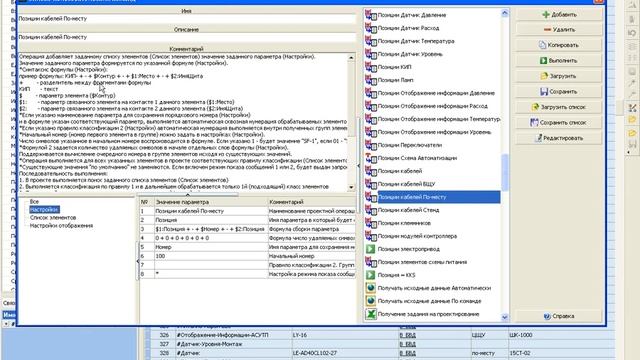Click the Сохранить button
Image resolution: width=640 pixels, height=360 pixels.
(559, 92)
